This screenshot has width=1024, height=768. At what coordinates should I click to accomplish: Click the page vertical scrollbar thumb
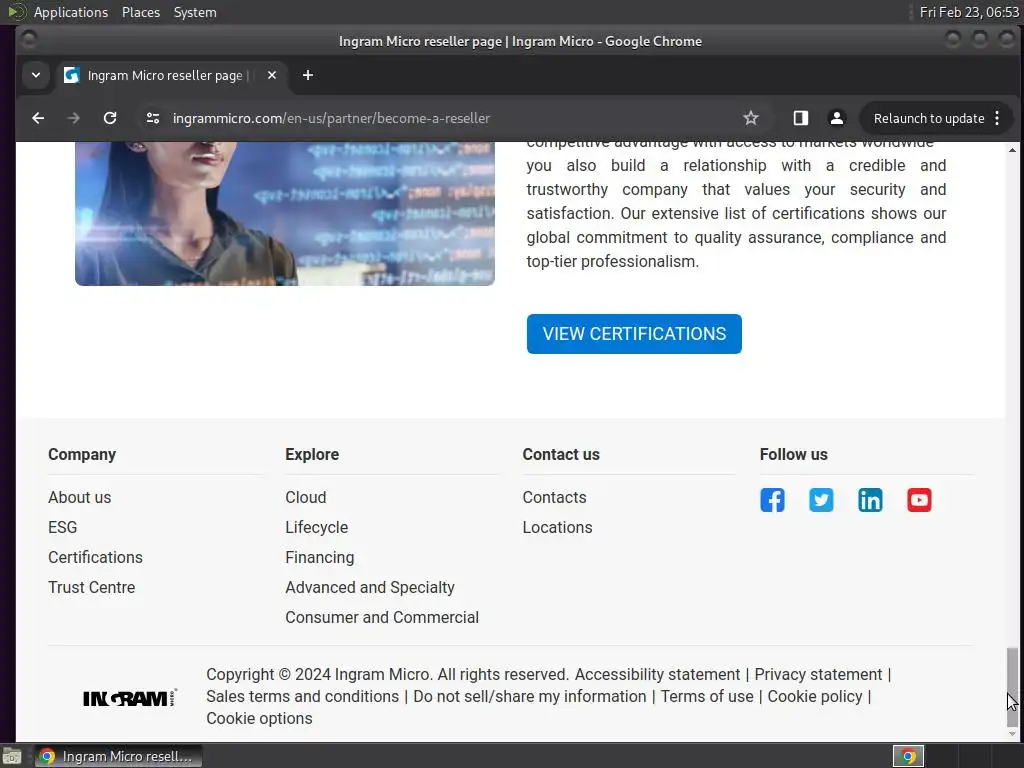pyautogui.click(x=1012, y=687)
